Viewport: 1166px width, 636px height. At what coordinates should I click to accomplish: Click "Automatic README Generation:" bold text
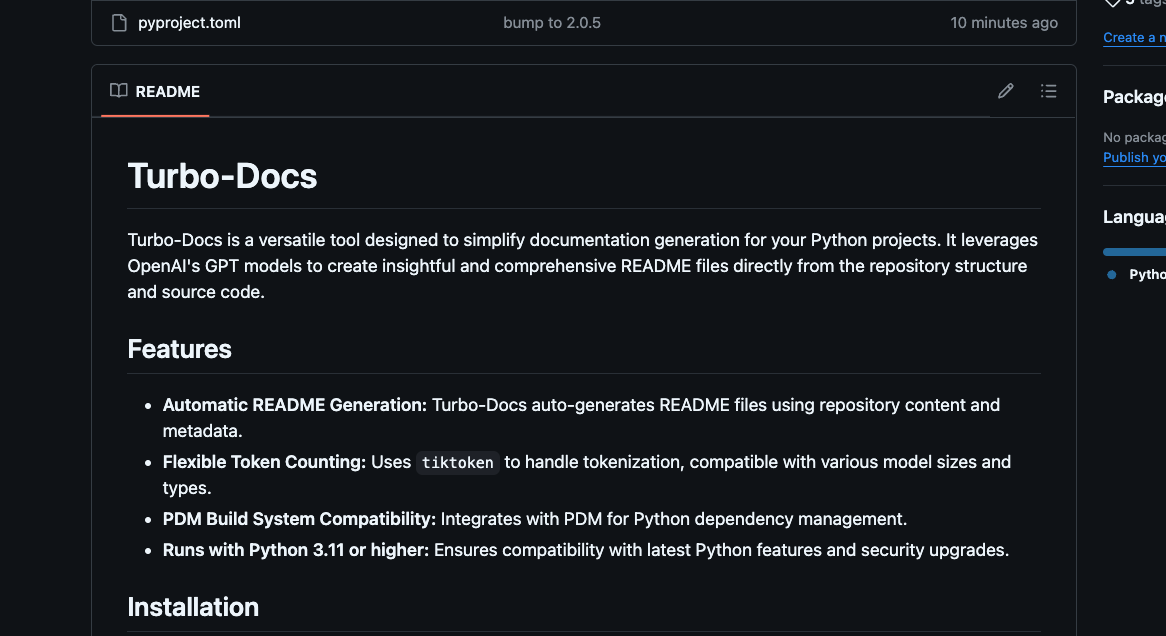point(294,405)
